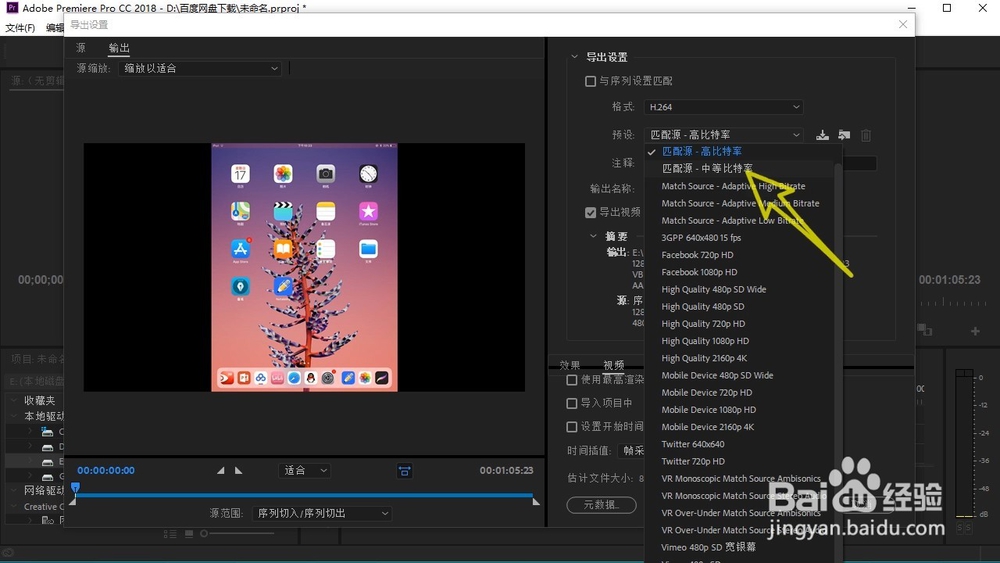Close the export settings dialog
This screenshot has height=563, width=1000.
[903, 24]
